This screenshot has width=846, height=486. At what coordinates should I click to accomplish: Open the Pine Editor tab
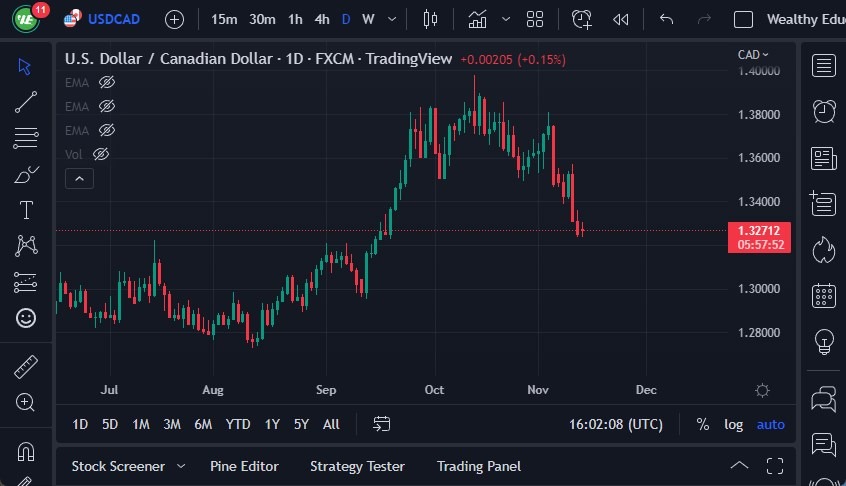[x=244, y=466]
